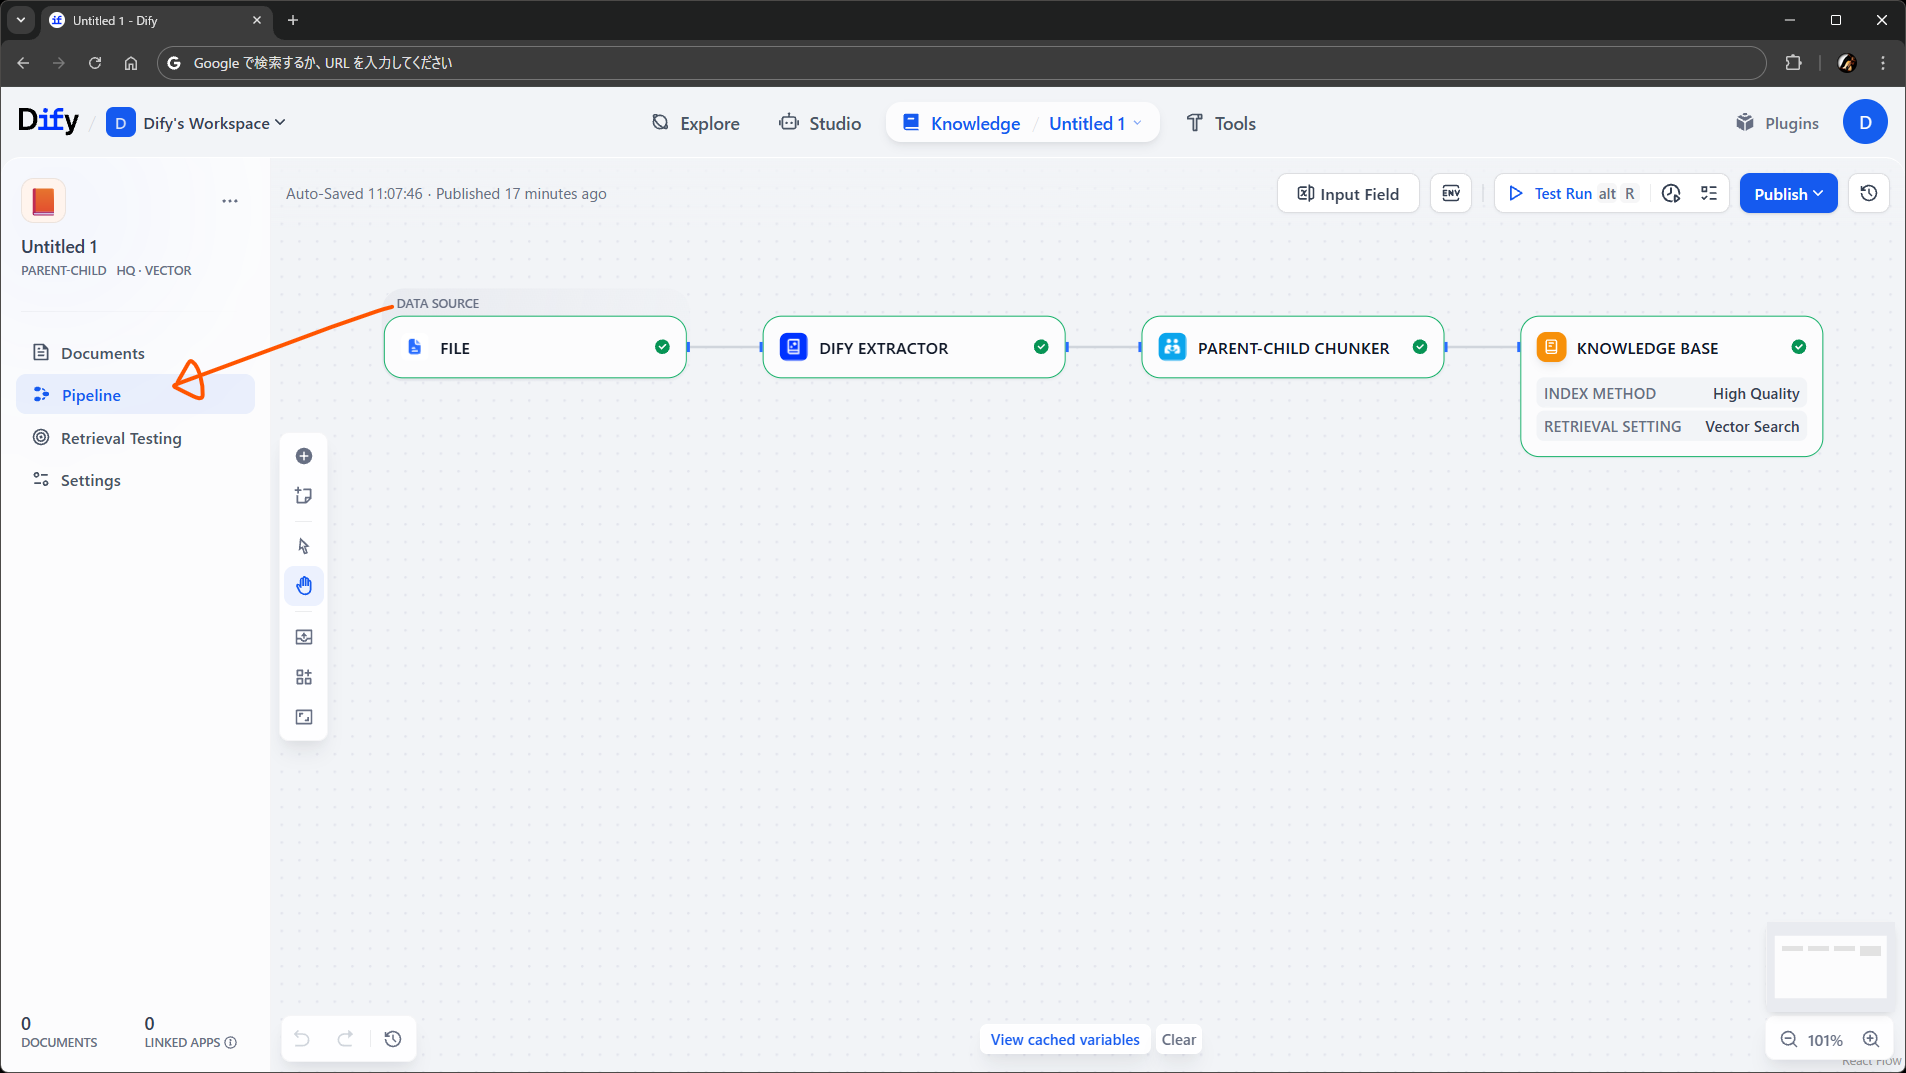1906x1073 pixels.
Task: Open the ENV environment variables icon
Action: [x=1451, y=194]
